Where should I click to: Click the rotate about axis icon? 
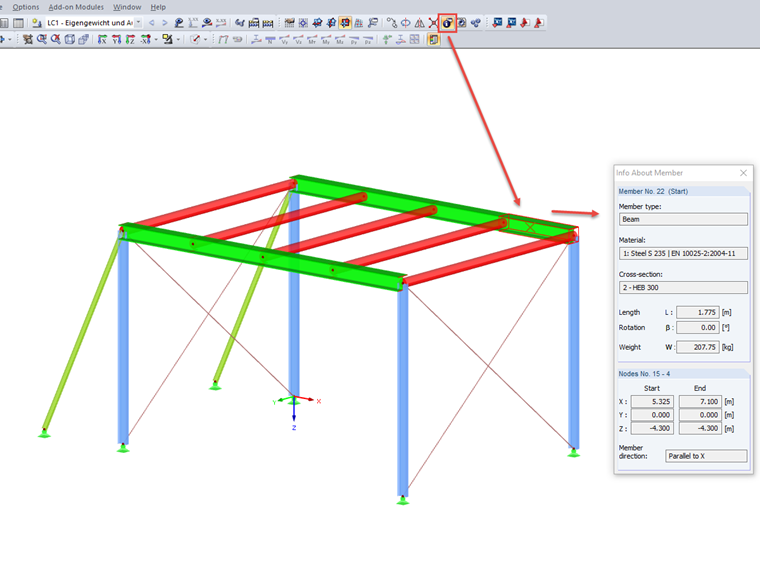point(406,23)
